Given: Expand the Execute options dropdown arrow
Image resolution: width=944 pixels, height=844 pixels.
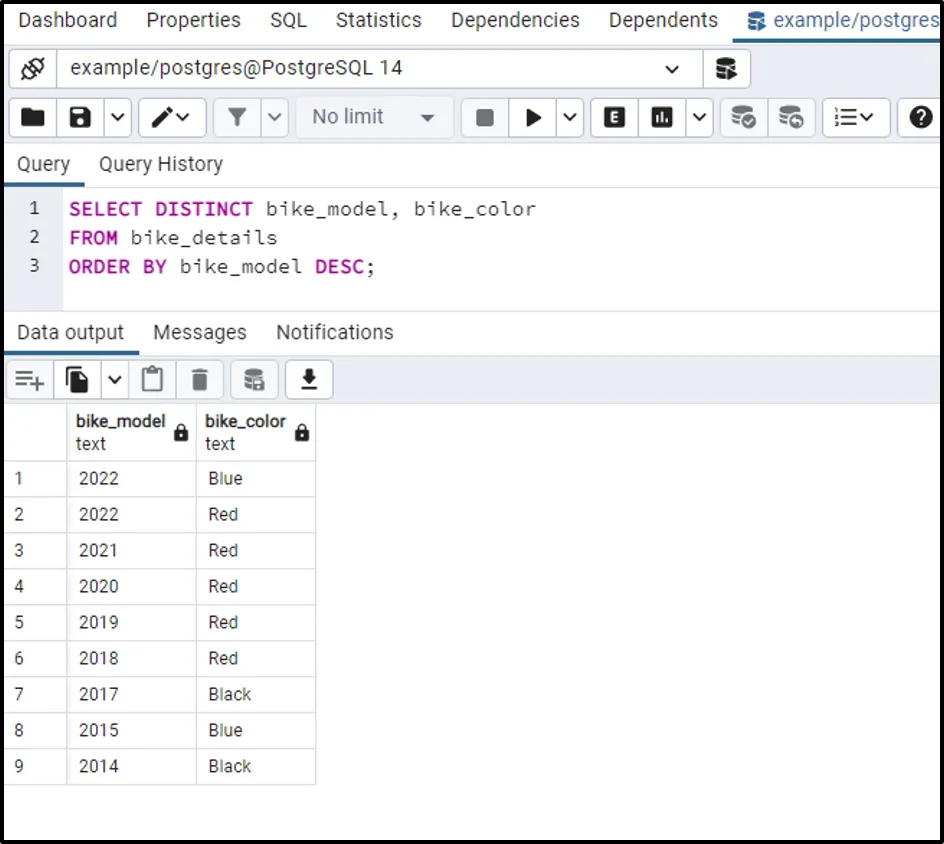Looking at the screenshot, I should coord(570,118).
